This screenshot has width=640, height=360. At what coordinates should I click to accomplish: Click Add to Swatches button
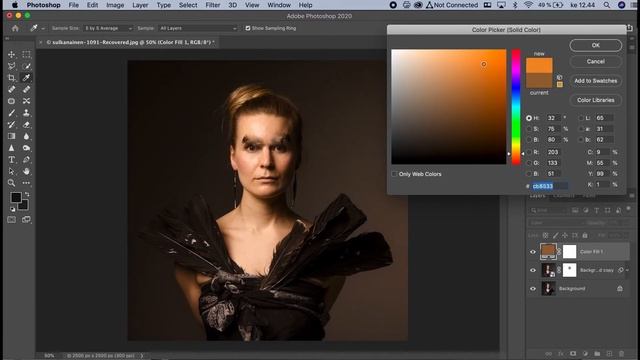pyautogui.click(x=596, y=81)
